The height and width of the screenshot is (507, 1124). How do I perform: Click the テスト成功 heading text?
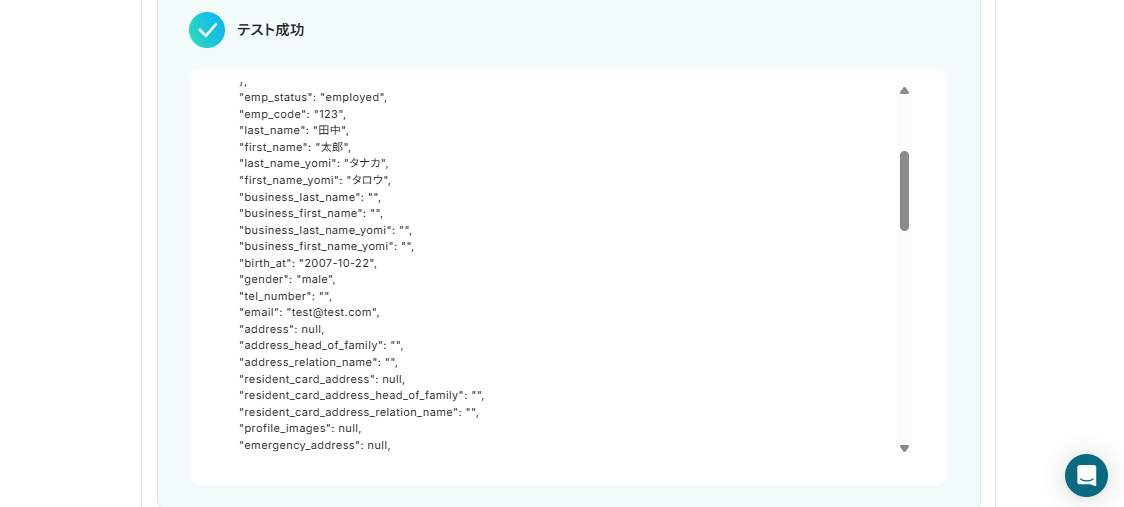270,30
